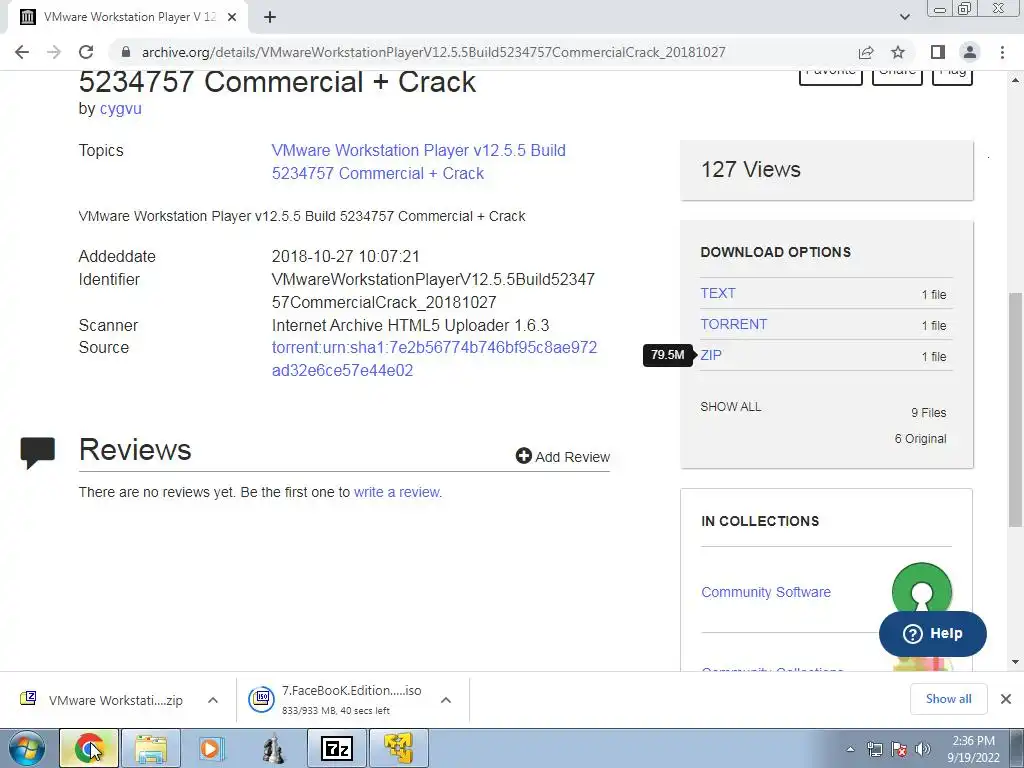Image resolution: width=1024 pixels, height=768 pixels.
Task: Close the downloads bar
Action: [x=1006, y=699]
